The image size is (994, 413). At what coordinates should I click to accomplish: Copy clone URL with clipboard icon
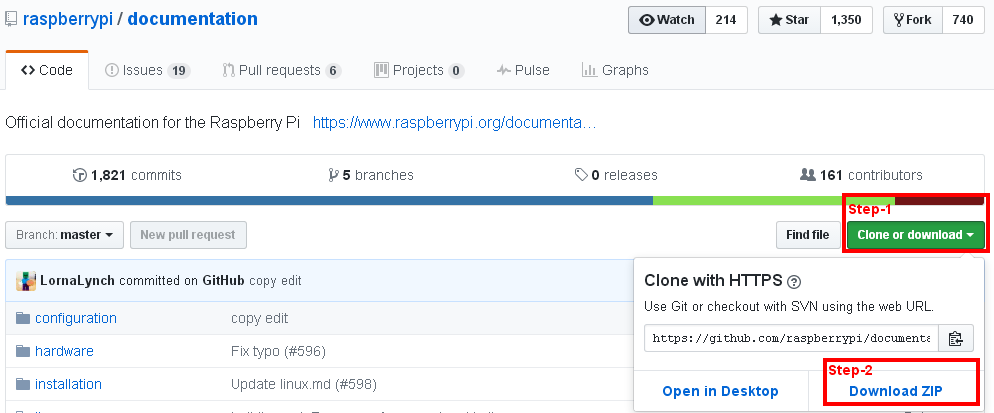click(x=956, y=338)
